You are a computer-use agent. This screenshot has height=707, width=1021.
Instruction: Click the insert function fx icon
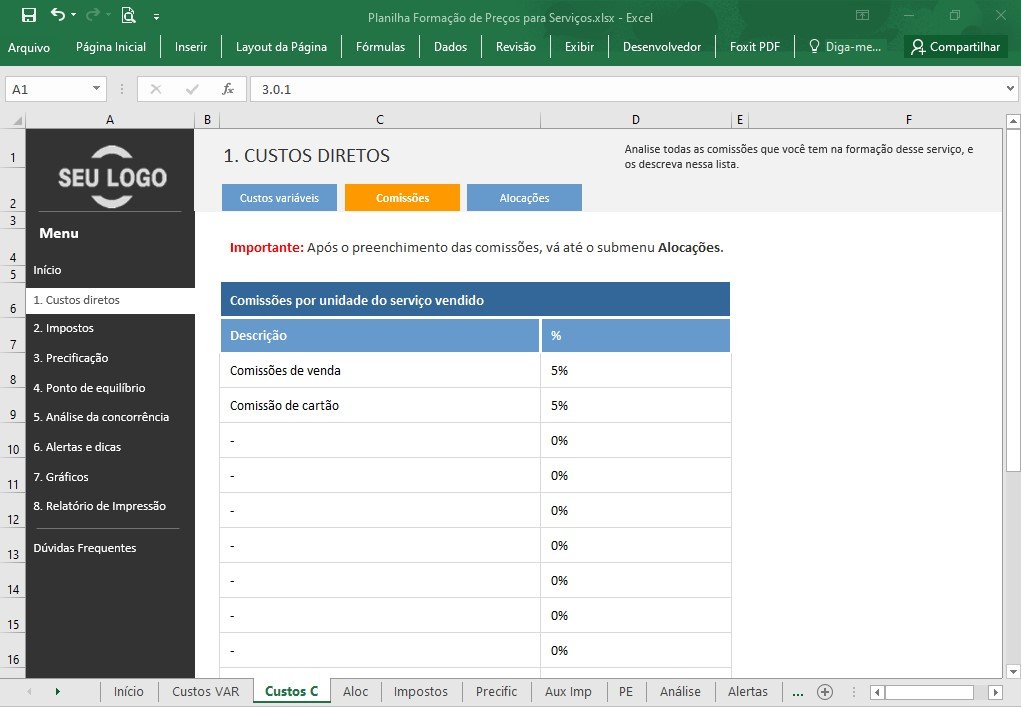point(227,89)
